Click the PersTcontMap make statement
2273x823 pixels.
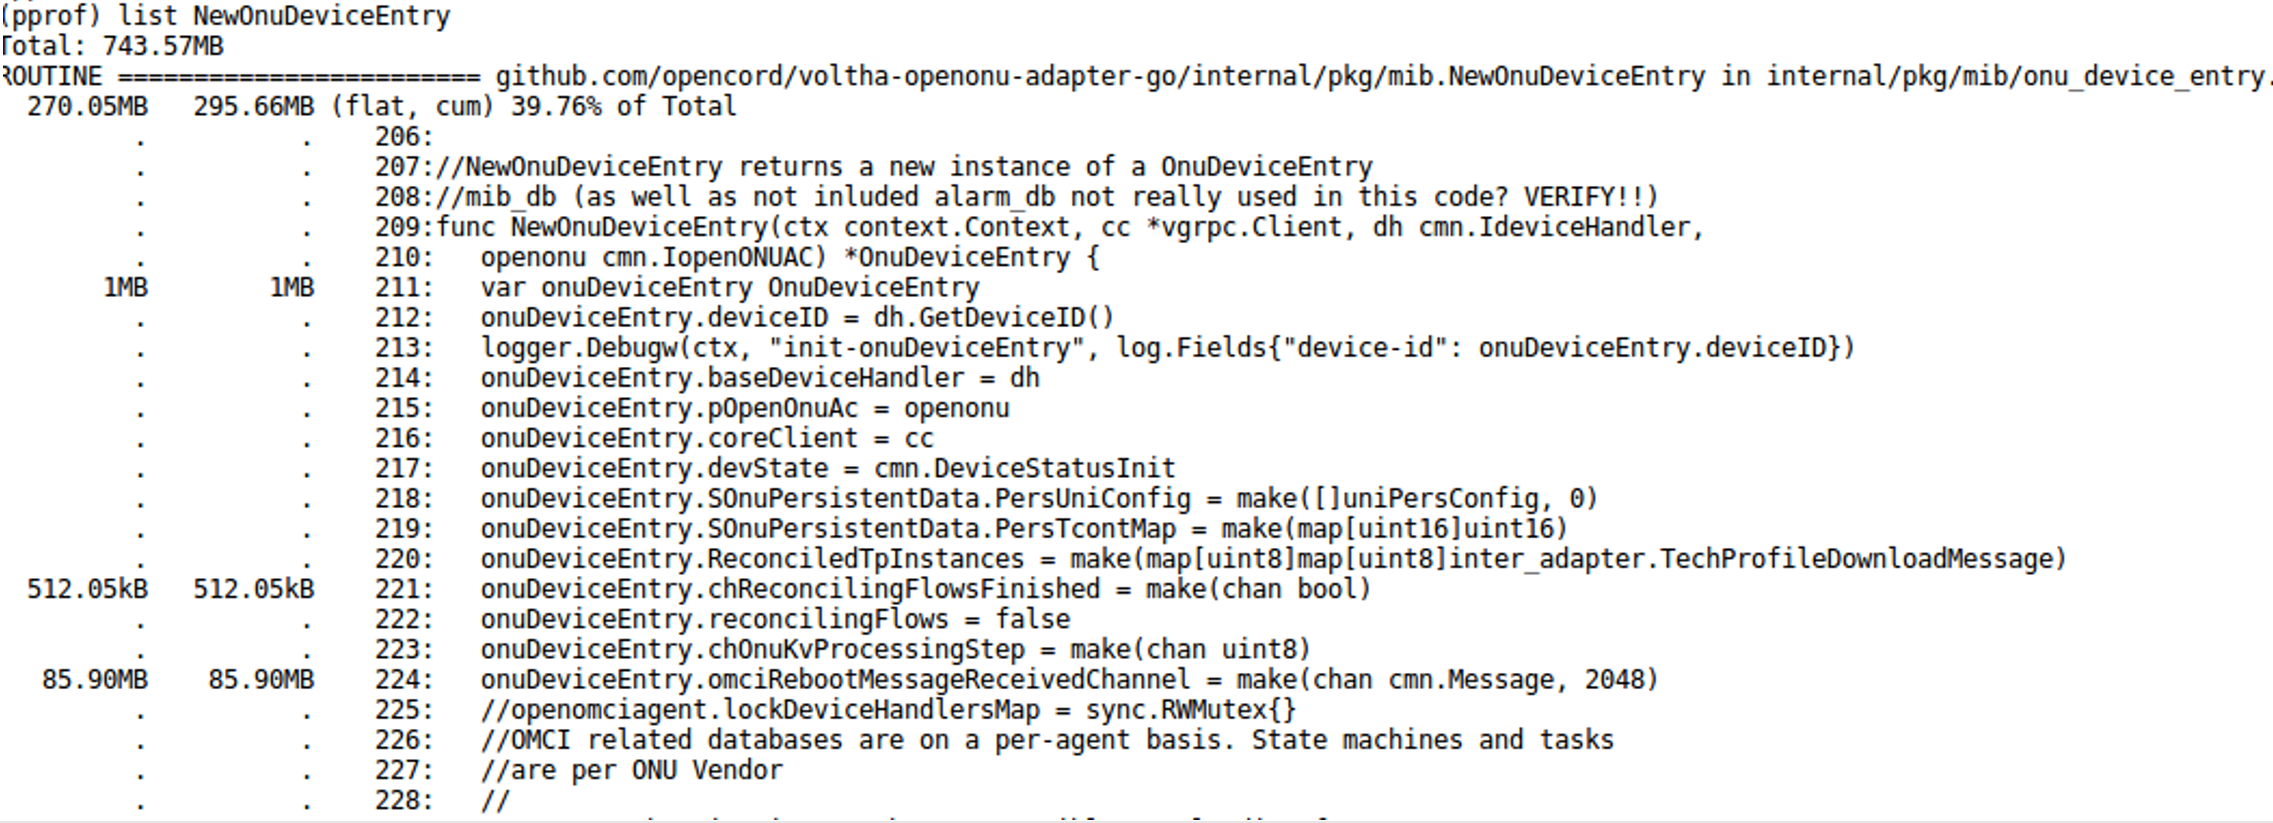click(1024, 529)
